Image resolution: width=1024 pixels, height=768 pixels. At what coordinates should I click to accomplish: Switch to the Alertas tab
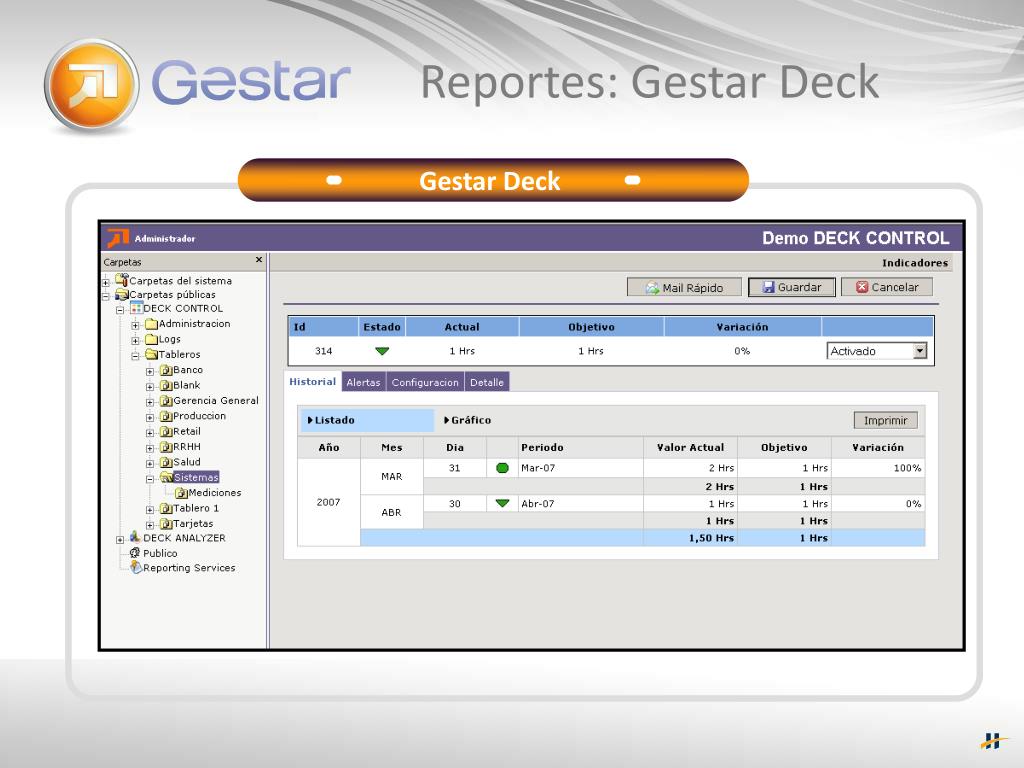pyautogui.click(x=363, y=382)
